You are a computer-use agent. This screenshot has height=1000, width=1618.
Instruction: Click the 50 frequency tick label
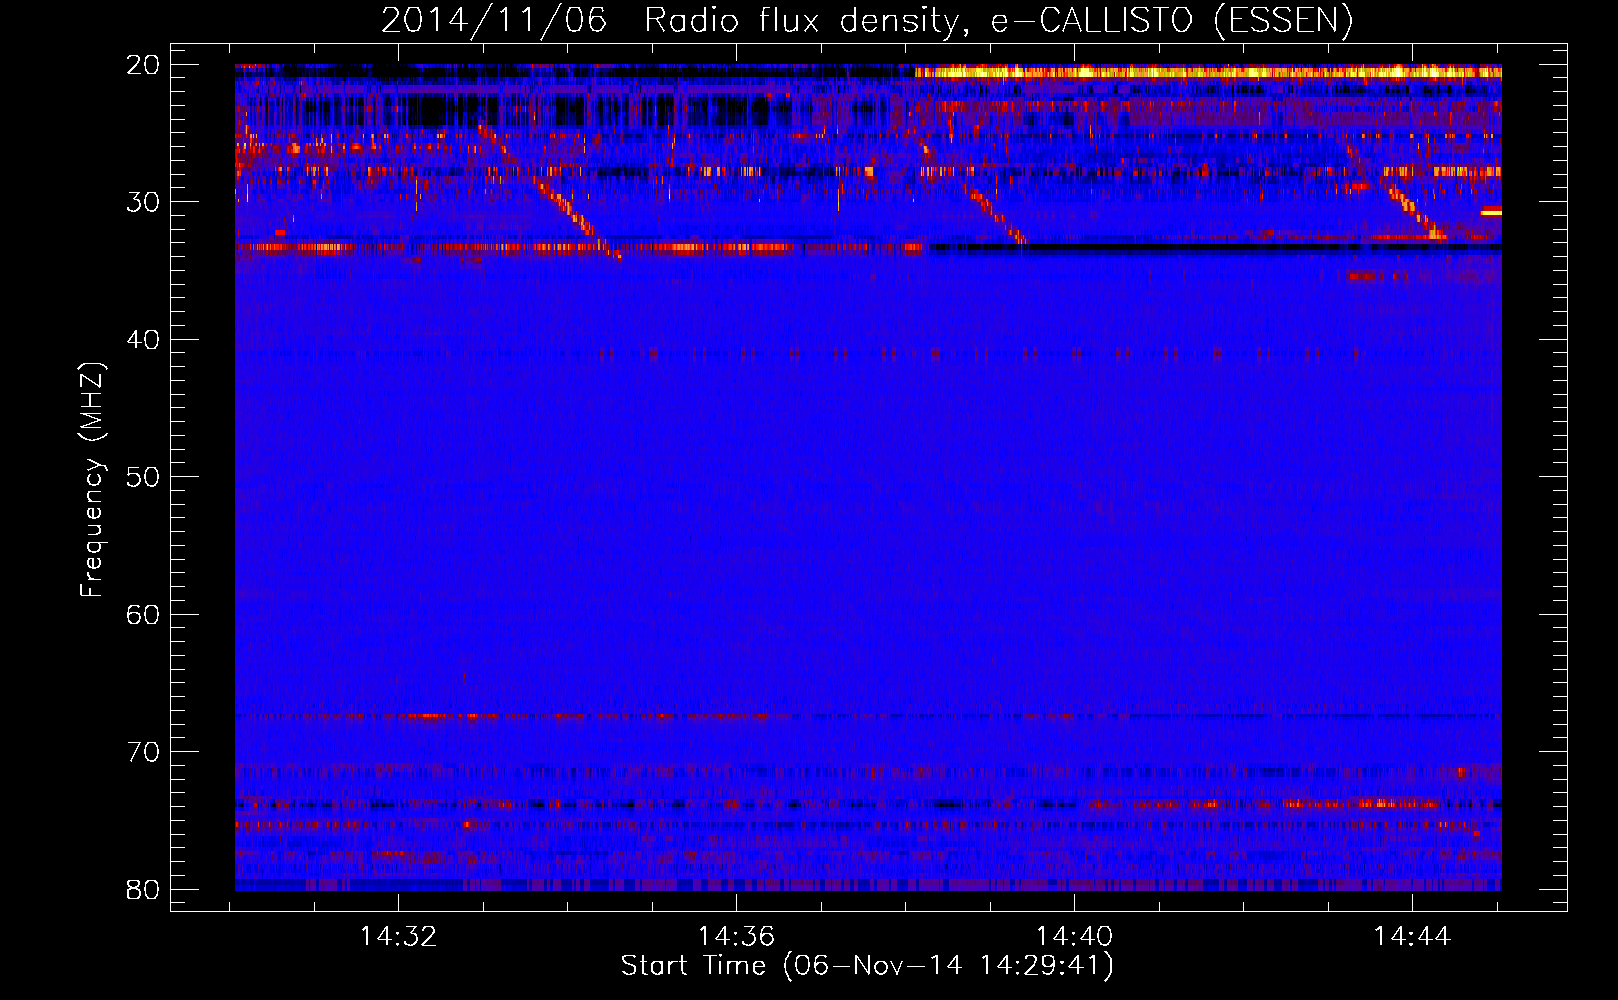coord(143,477)
